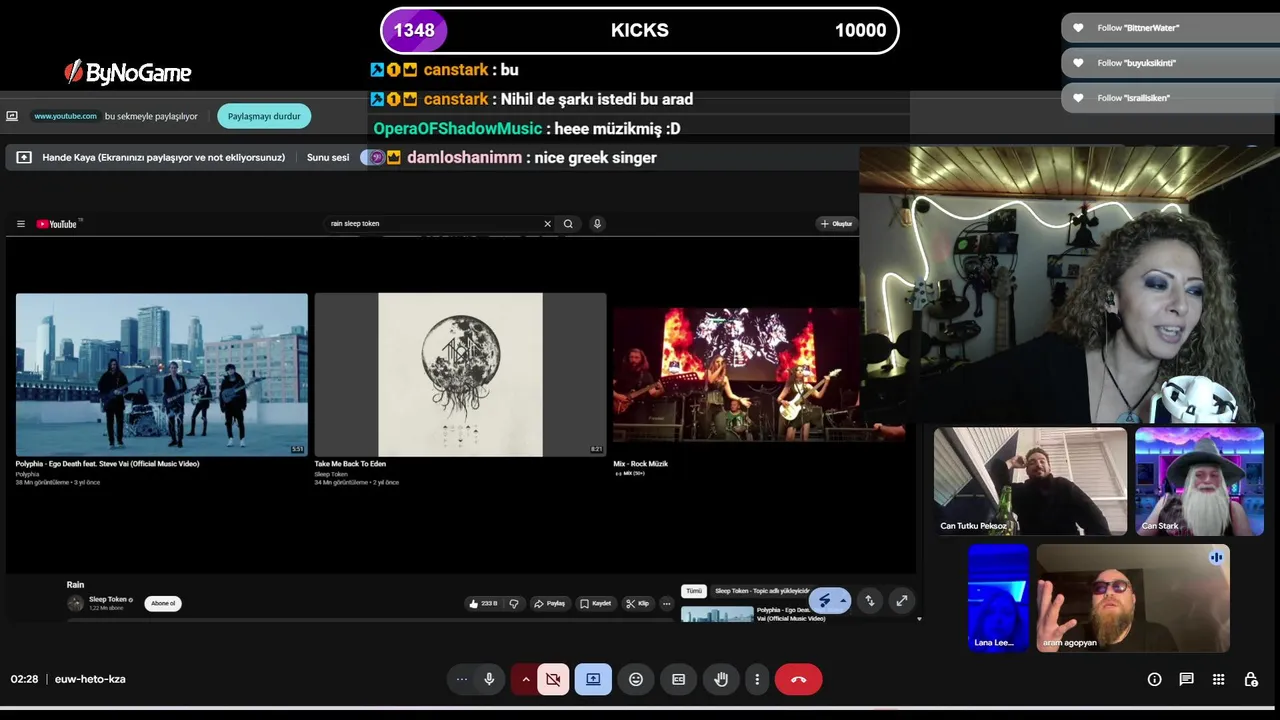Click the Sleep Token channel name
This screenshot has height=720, width=1280.
pyautogui.click(x=108, y=599)
